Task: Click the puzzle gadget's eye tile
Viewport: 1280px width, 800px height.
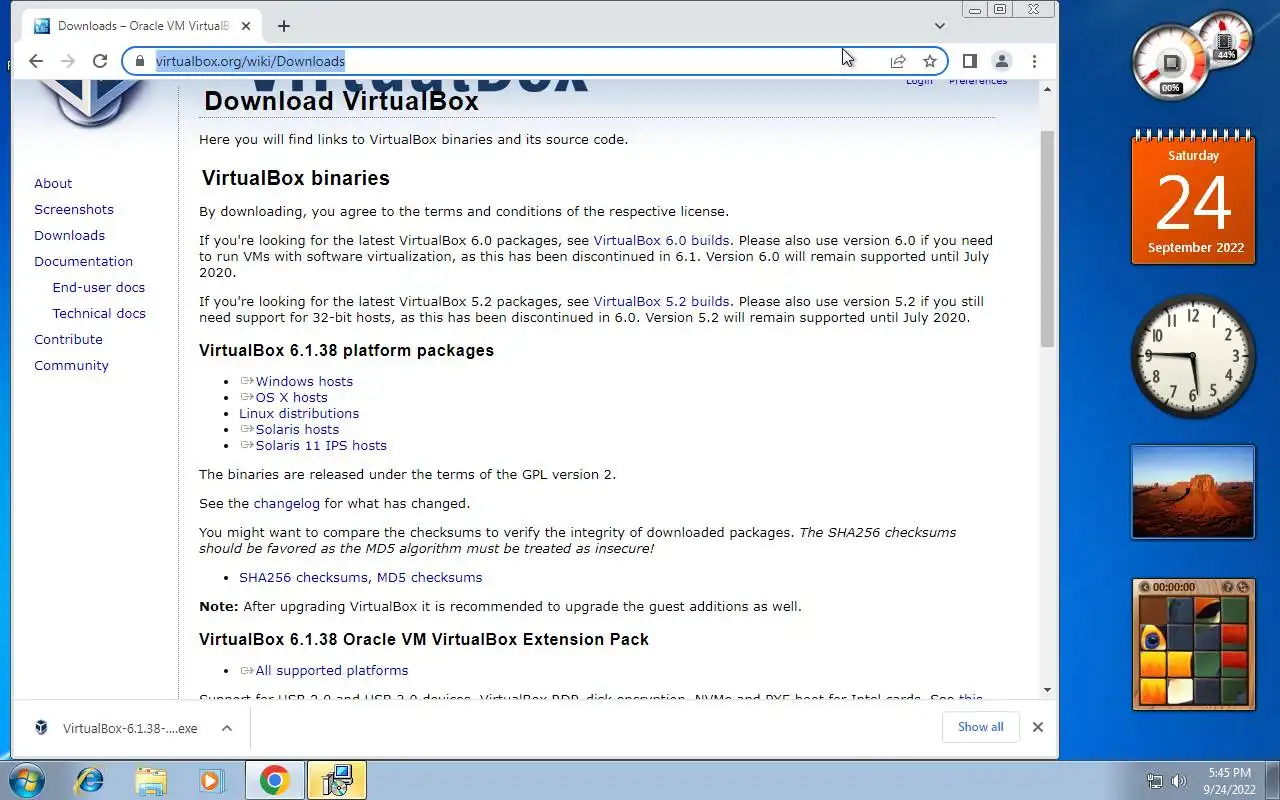Action: (x=1153, y=637)
